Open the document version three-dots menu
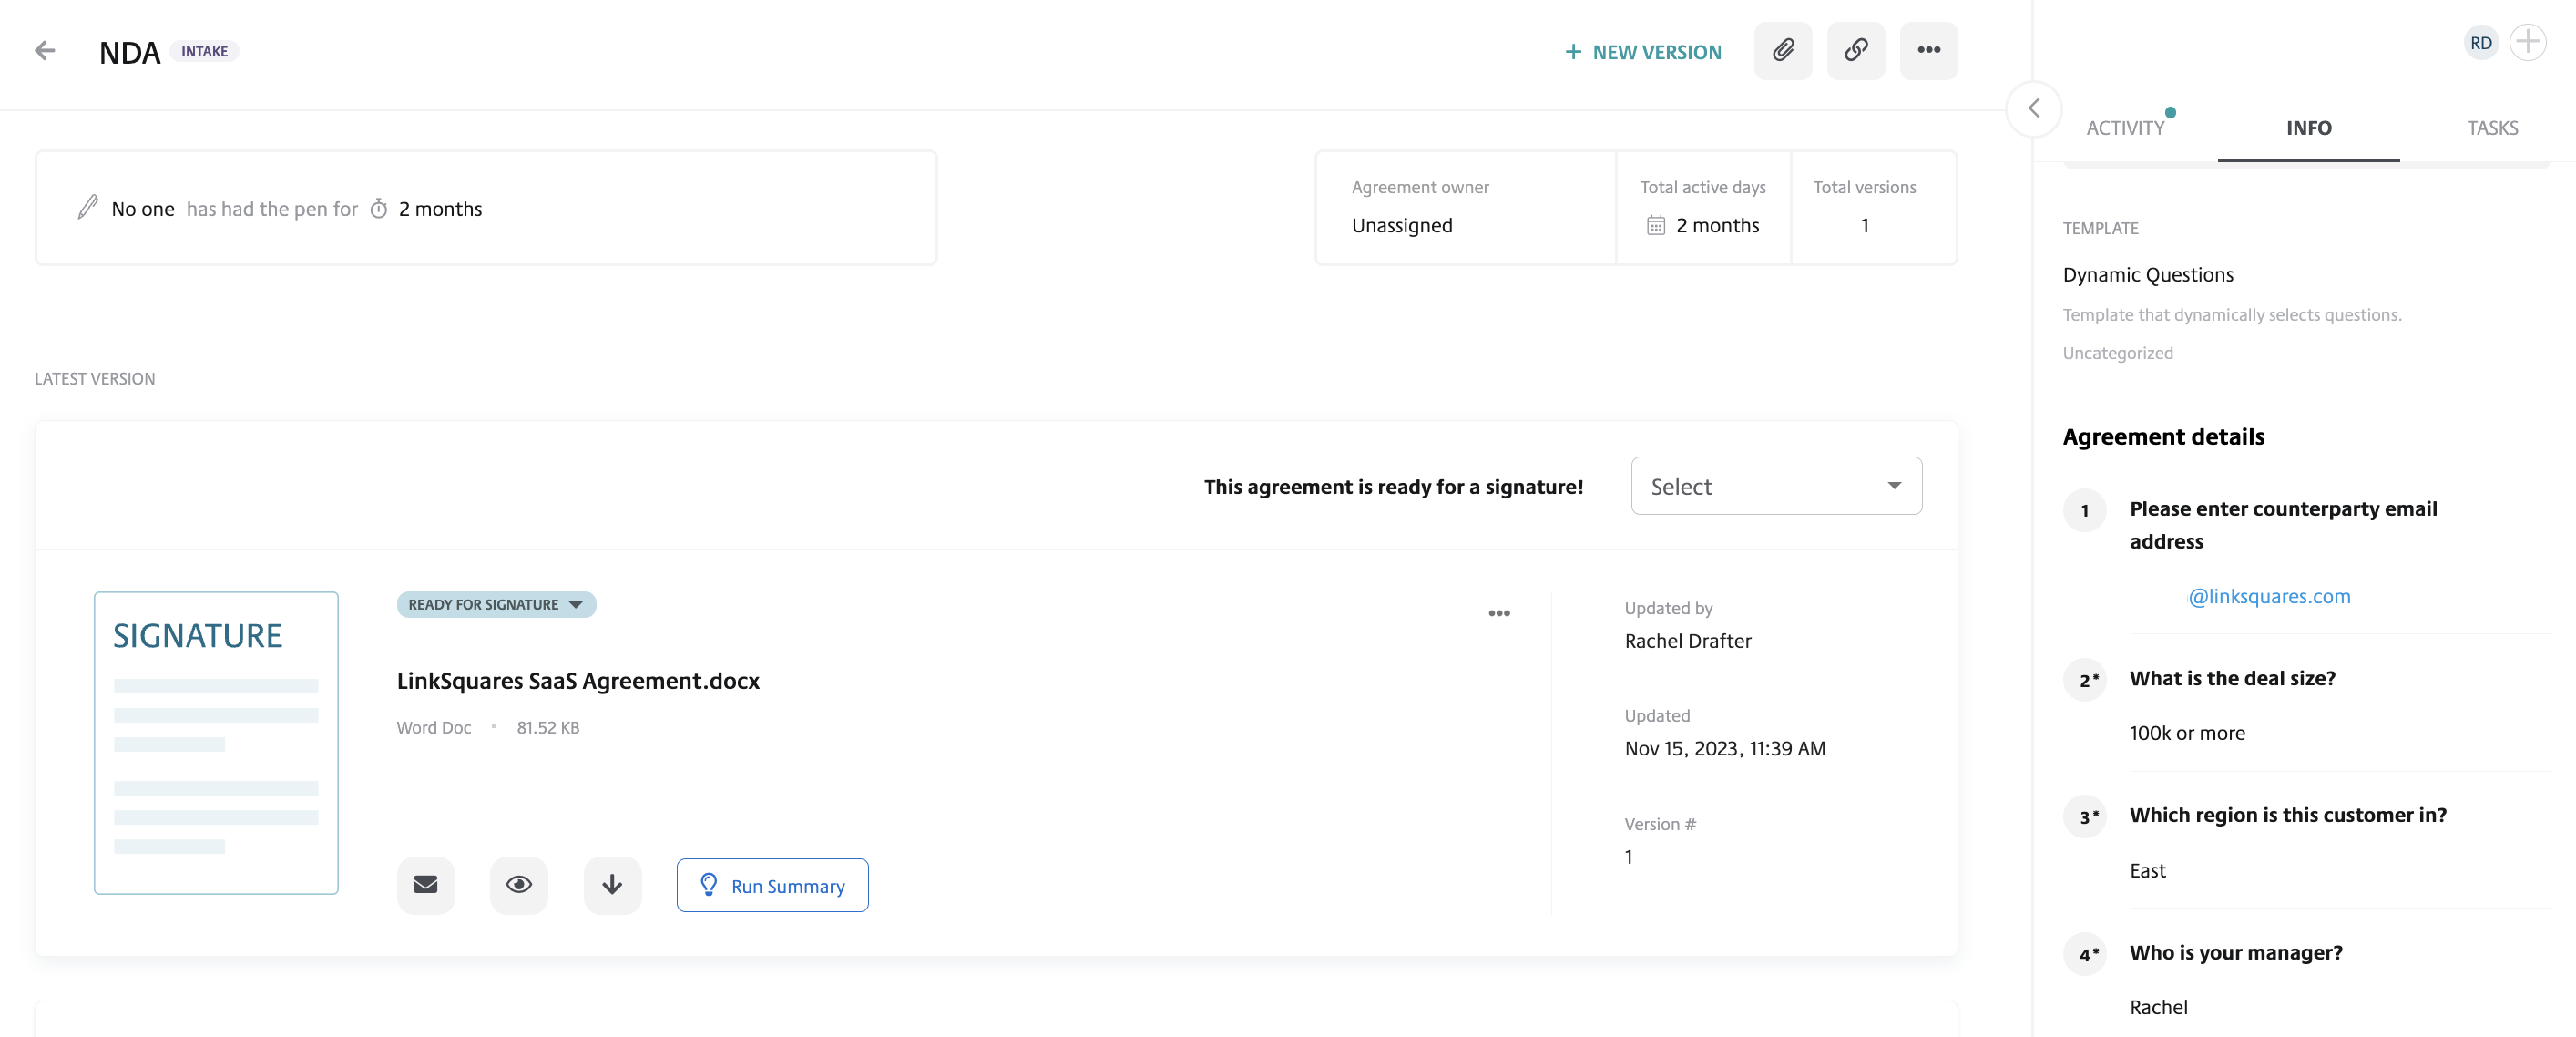This screenshot has height=1037, width=2576. coord(1498,613)
